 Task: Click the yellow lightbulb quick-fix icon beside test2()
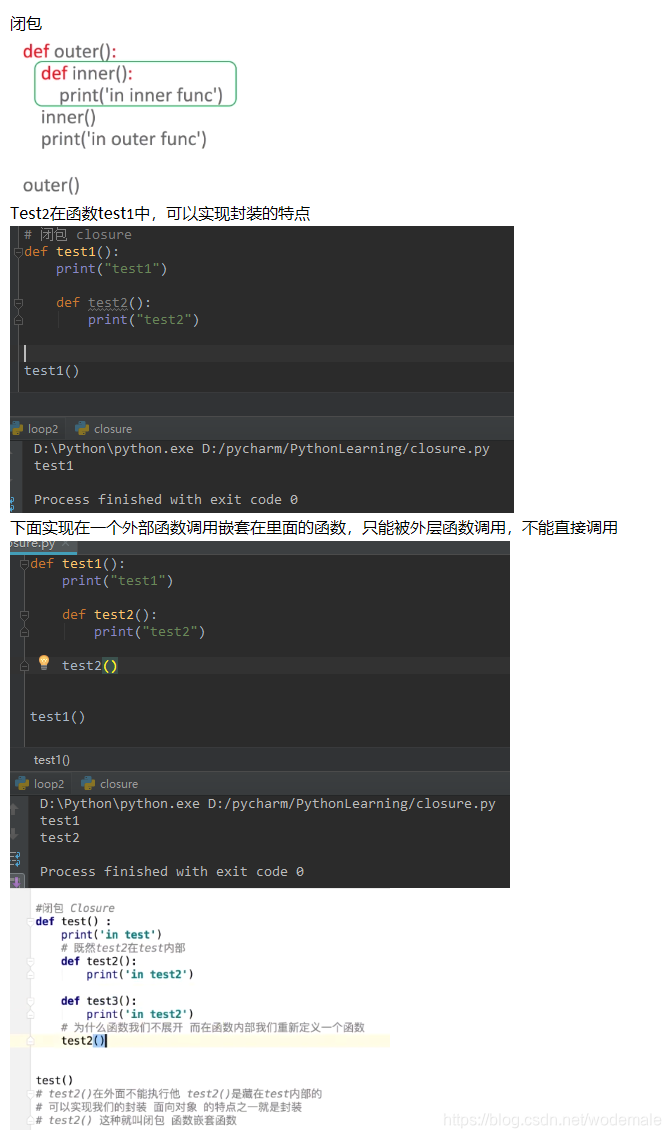point(44,662)
